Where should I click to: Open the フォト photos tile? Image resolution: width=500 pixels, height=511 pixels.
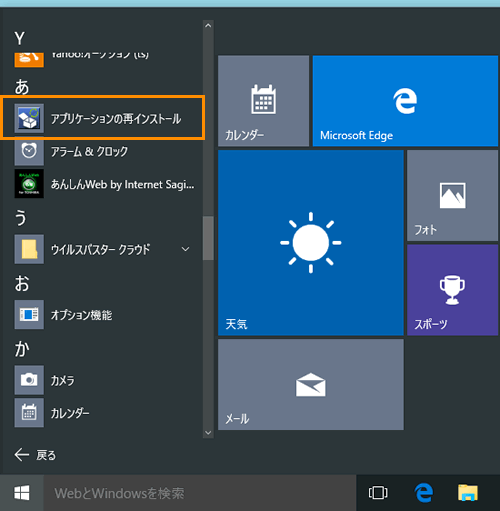(x=452, y=195)
